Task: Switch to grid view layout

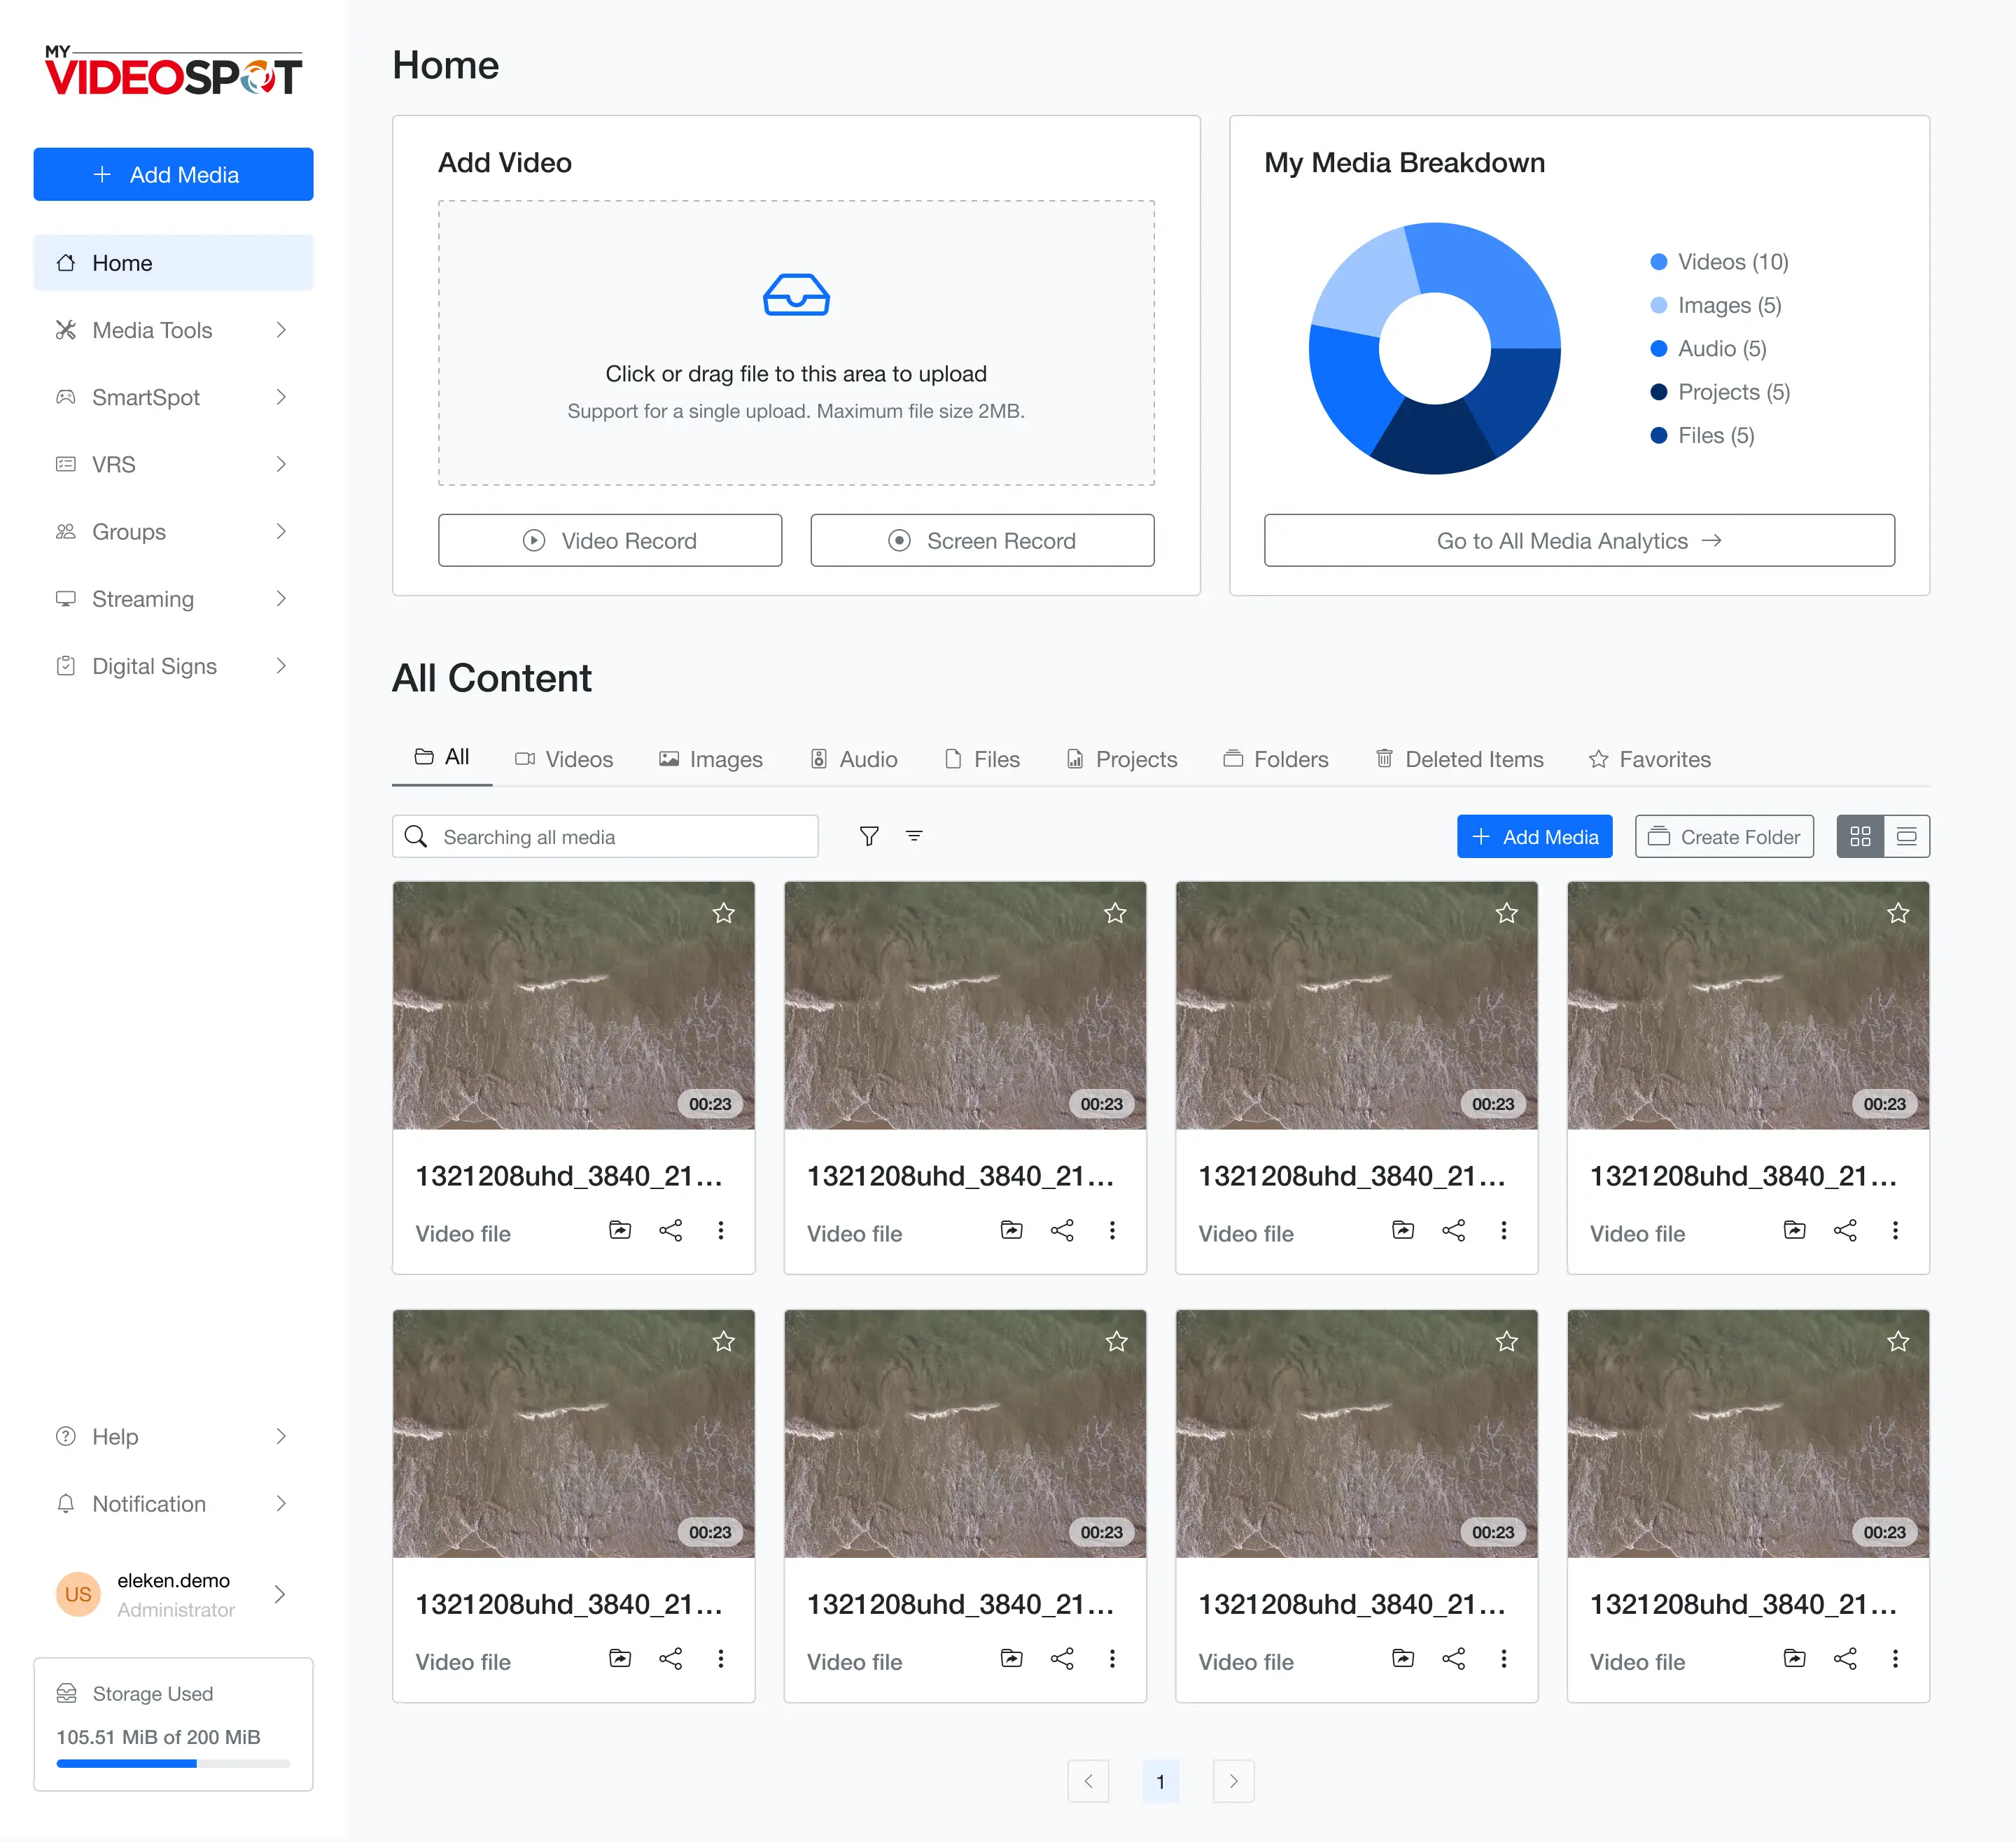Action: (x=1860, y=836)
